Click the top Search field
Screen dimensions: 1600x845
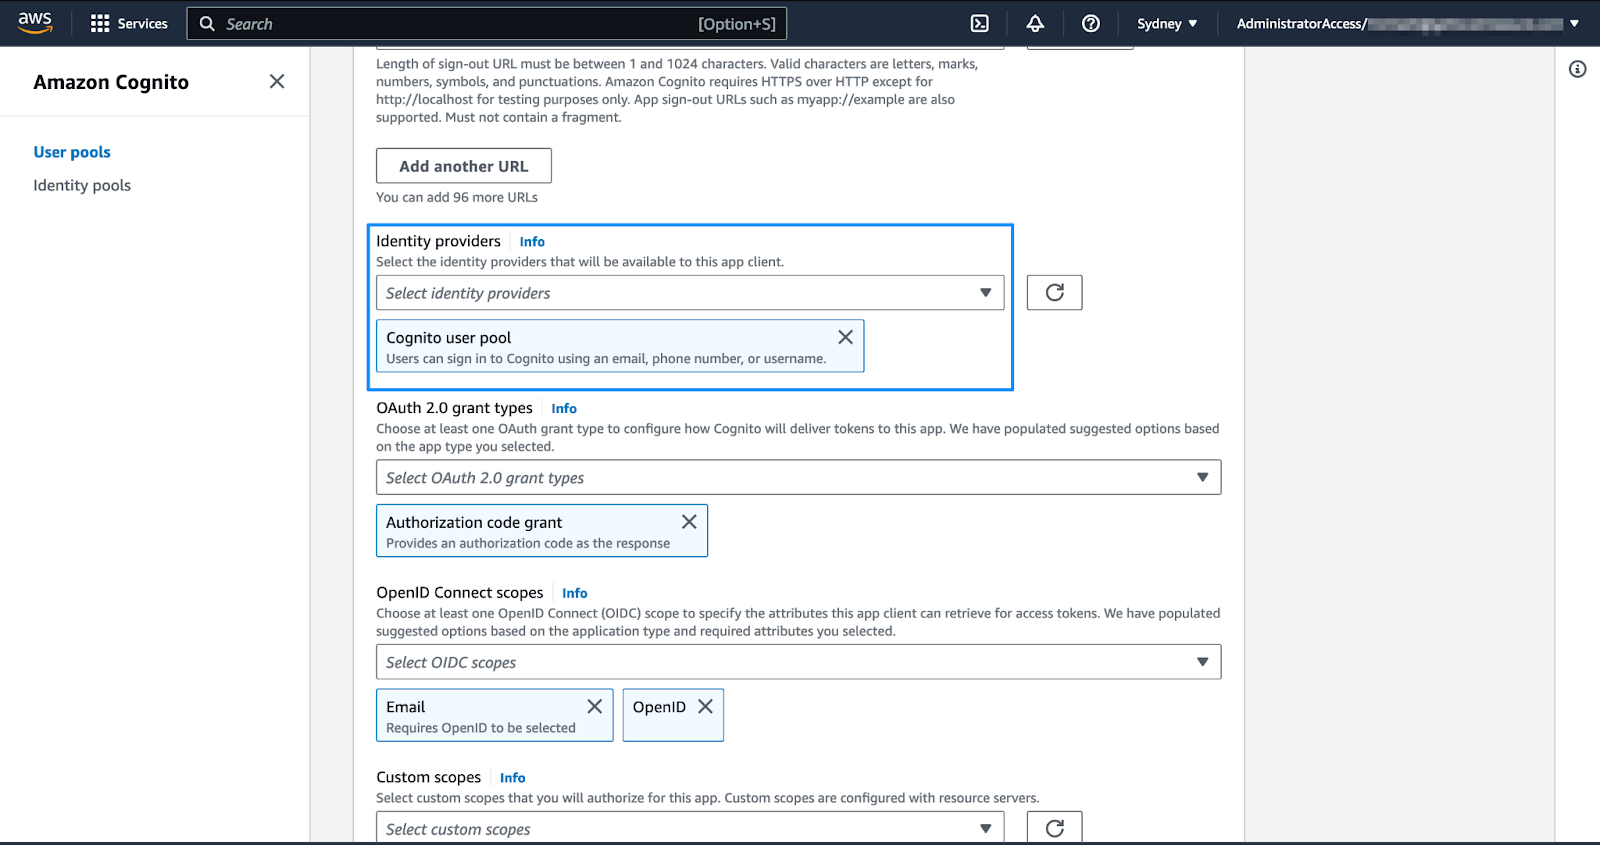tap(486, 23)
